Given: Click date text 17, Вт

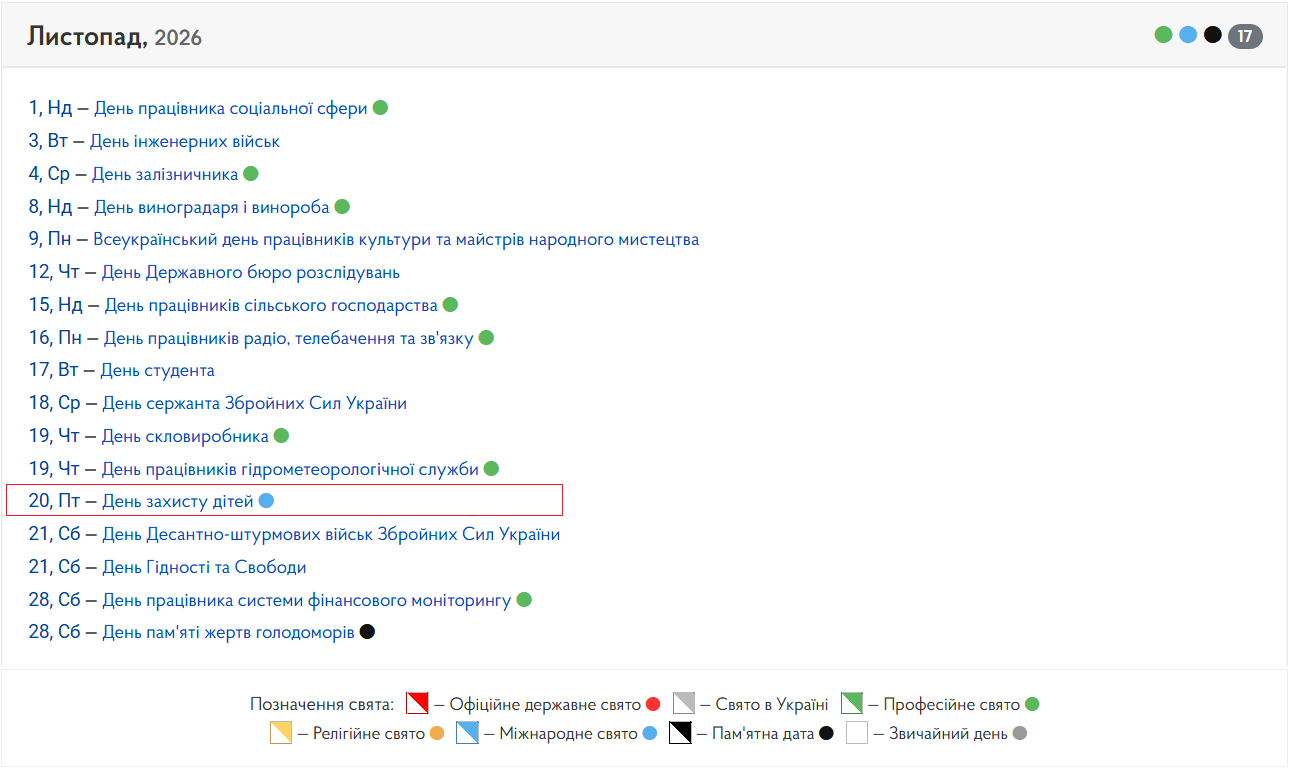Looking at the screenshot, I should (x=53, y=370).
